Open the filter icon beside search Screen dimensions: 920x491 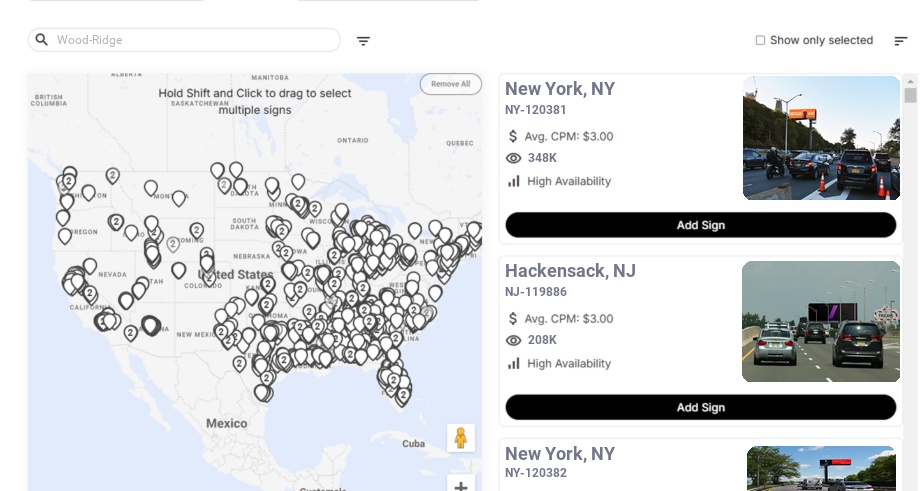click(x=363, y=41)
